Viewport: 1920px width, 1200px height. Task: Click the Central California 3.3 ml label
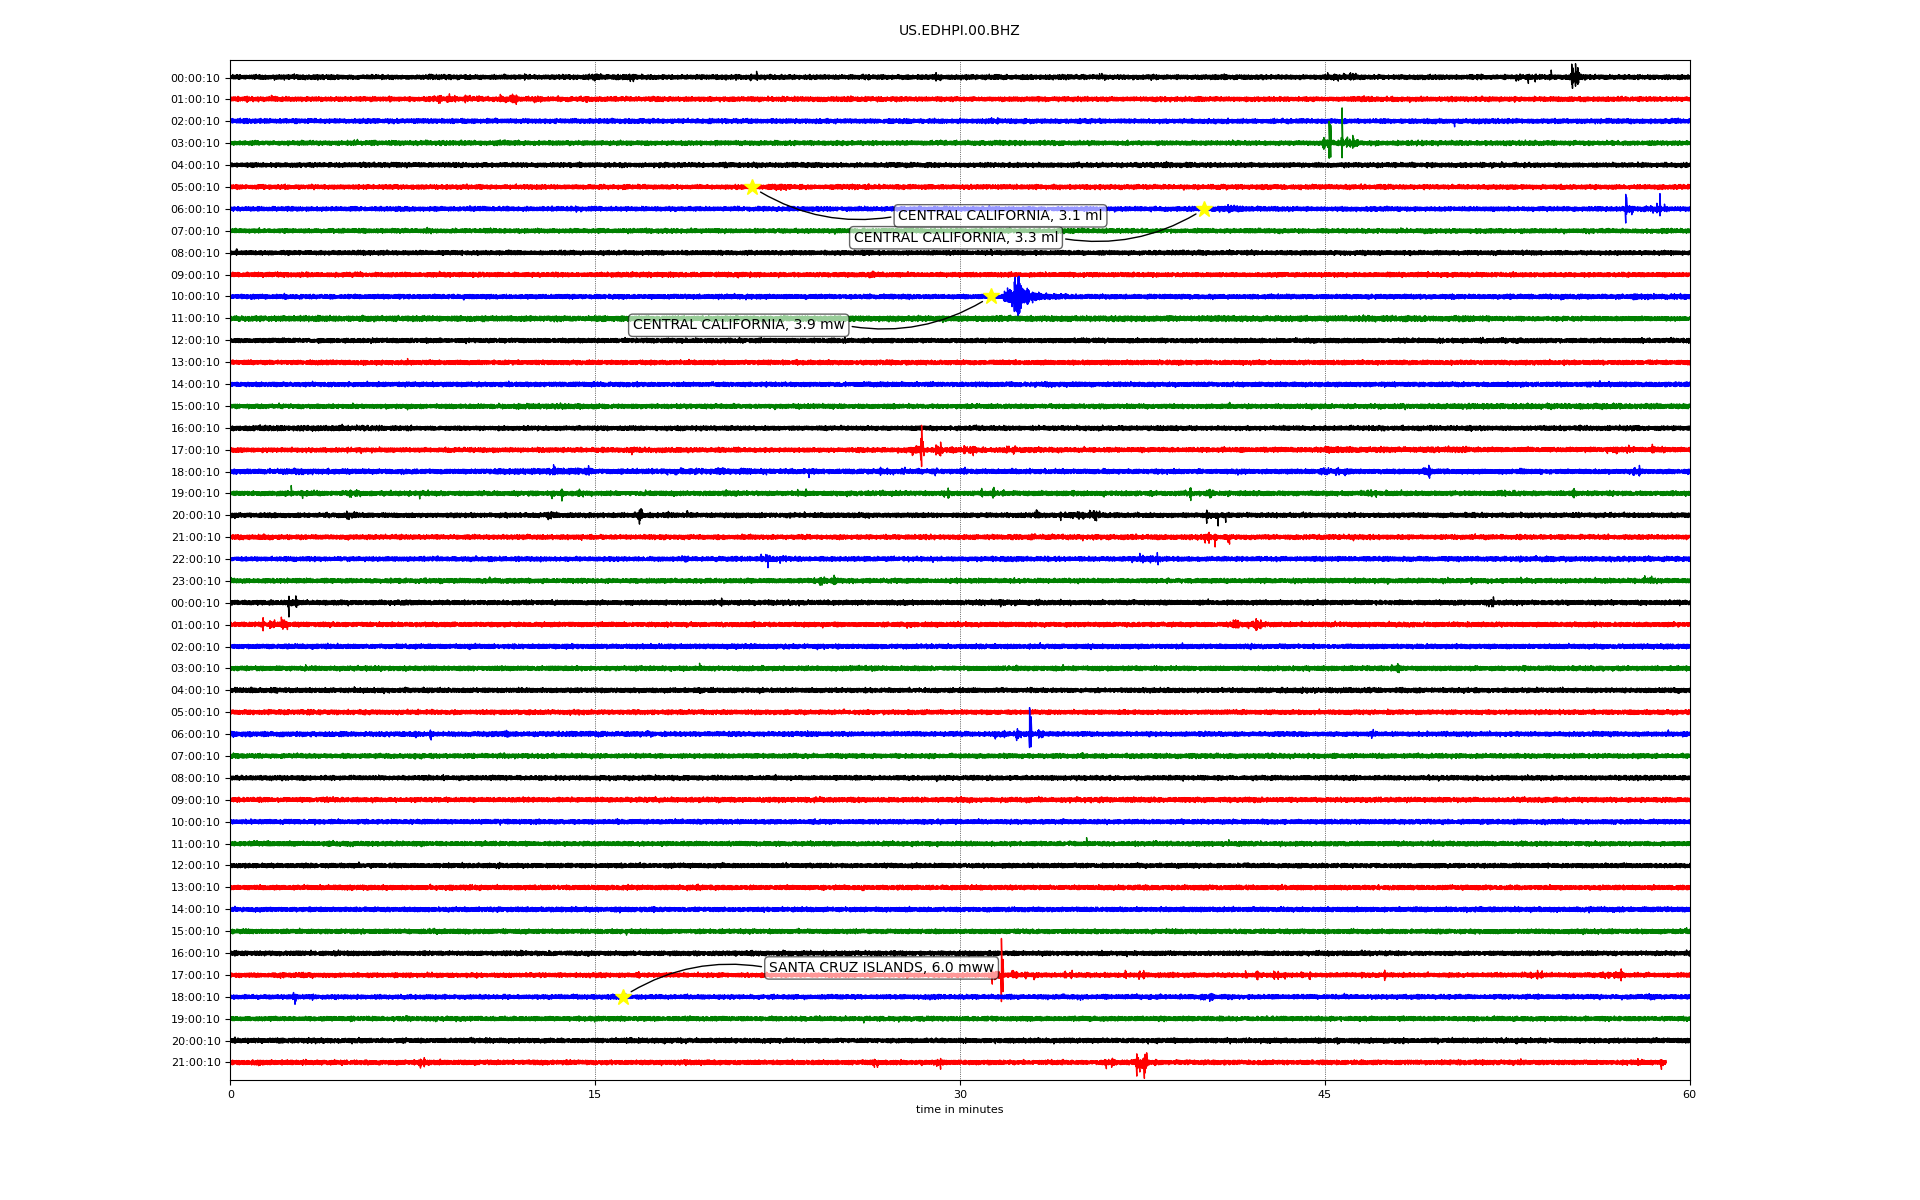tap(955, 238)
